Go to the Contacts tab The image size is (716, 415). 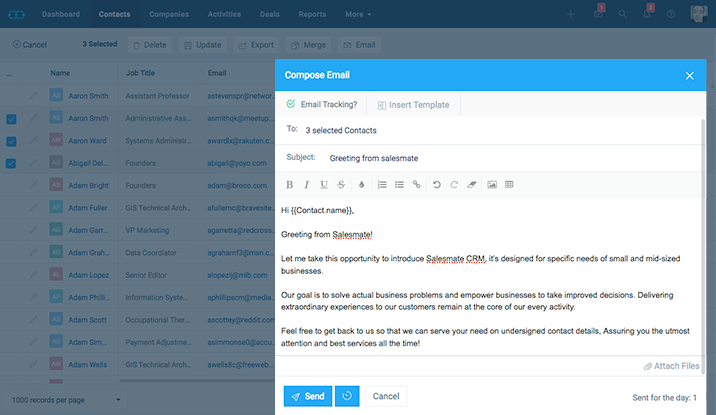[114, 14]
